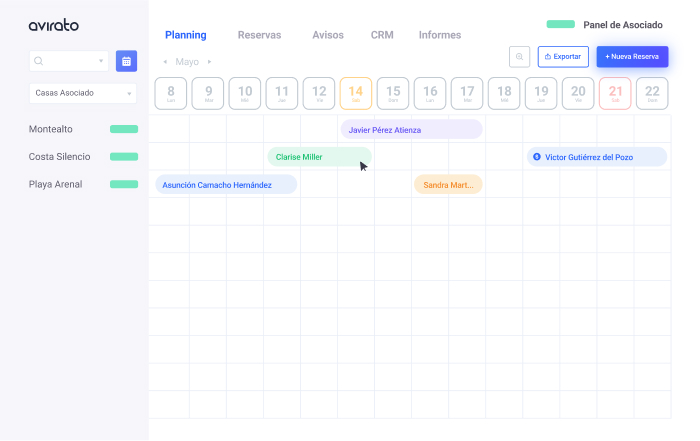Toggle the Costa Silencio green switch
This screenshot has width=700, height=441.
click(123, 157)
